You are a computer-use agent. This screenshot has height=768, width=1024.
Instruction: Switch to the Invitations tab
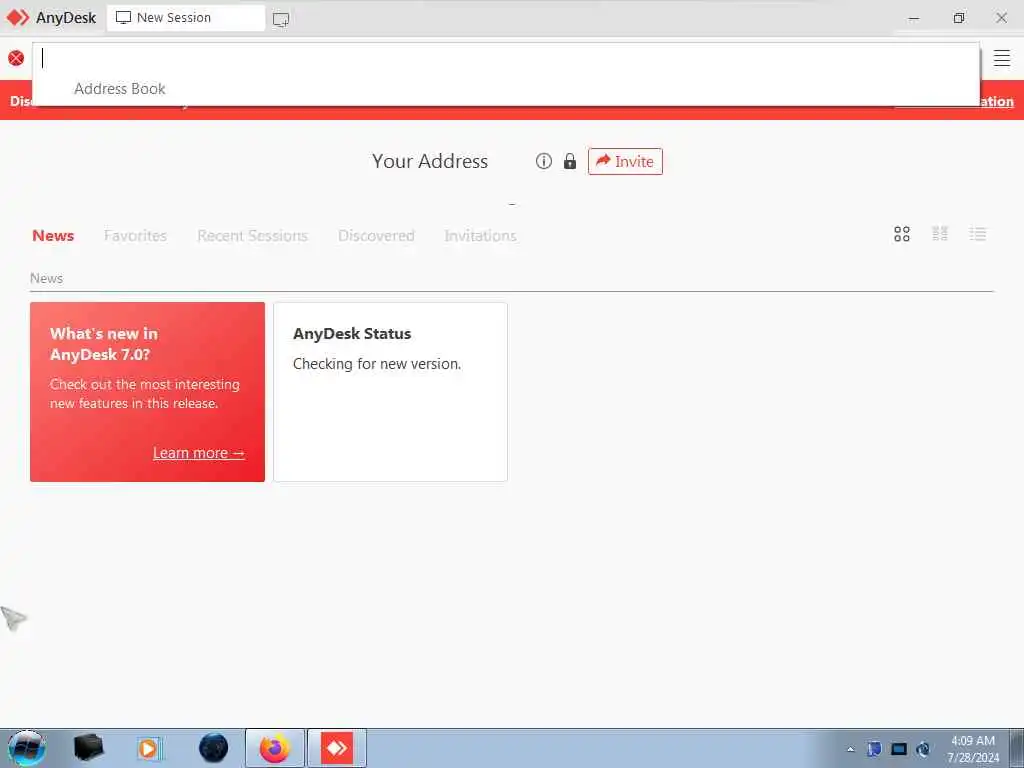(x=480, y=236)
